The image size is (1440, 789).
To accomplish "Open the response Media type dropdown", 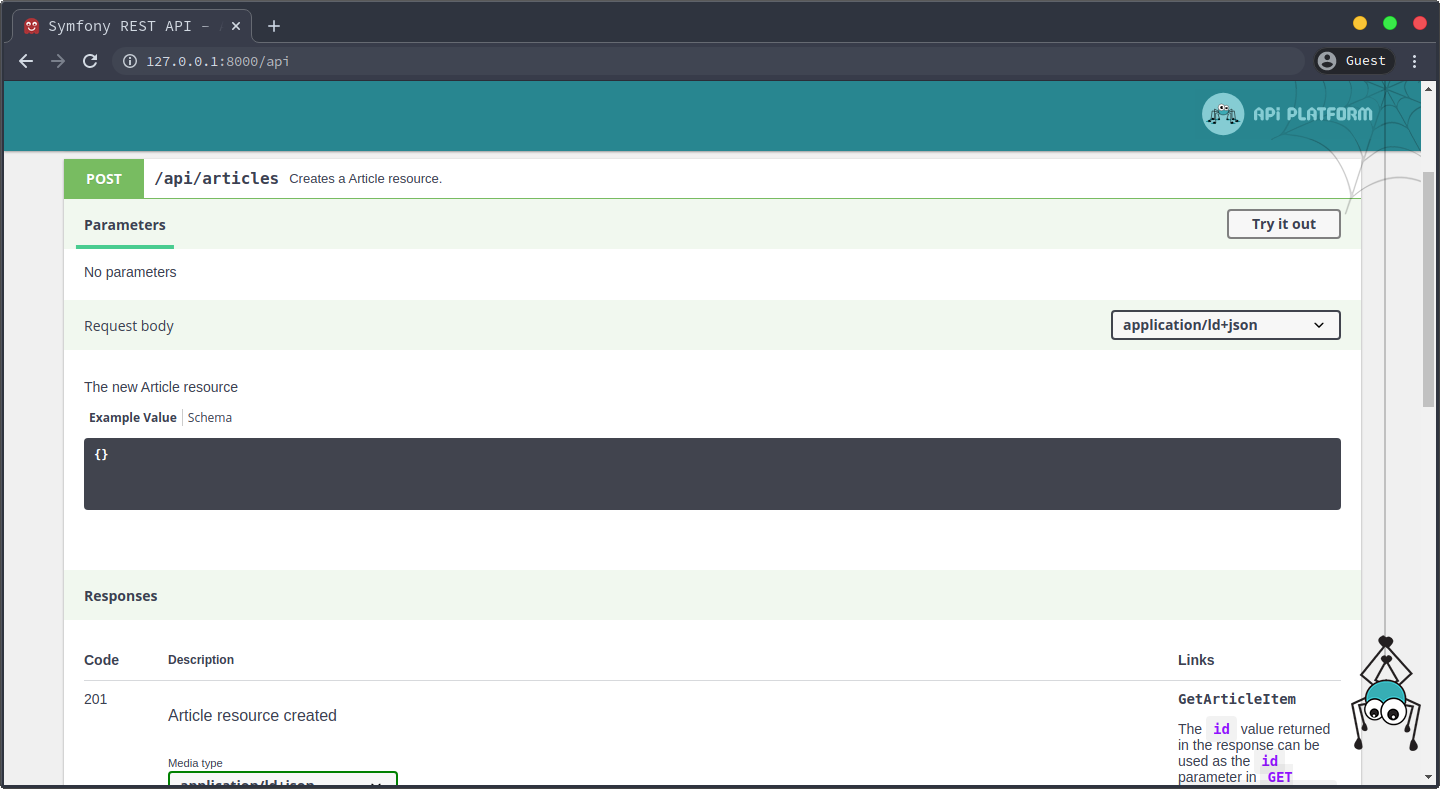I will point(282,779).
